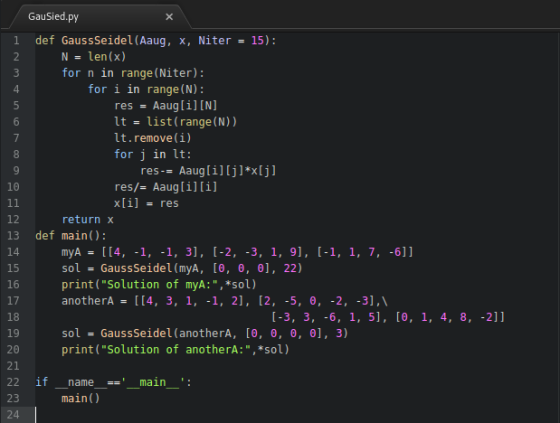Click the string "Solution of anotherA:"
The width and height of the screenshot is (560, 423).
tap(176, 350)
